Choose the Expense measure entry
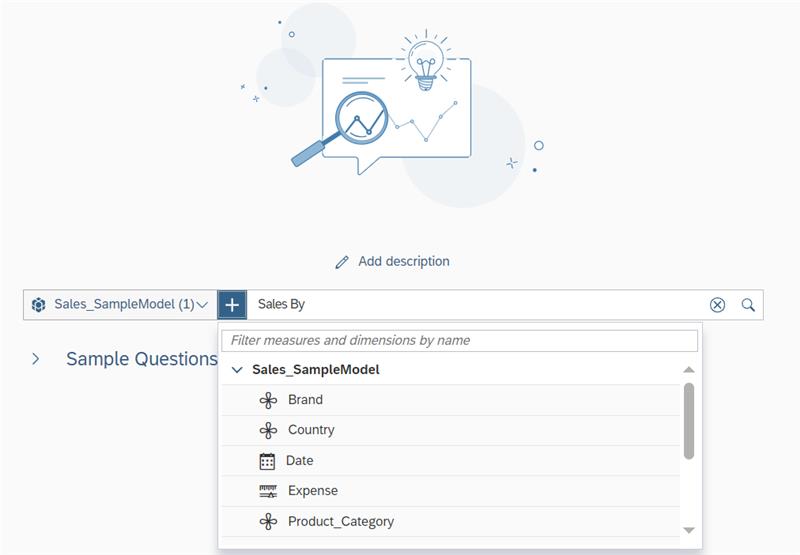800x555 pixels. (x=451, y=491)
